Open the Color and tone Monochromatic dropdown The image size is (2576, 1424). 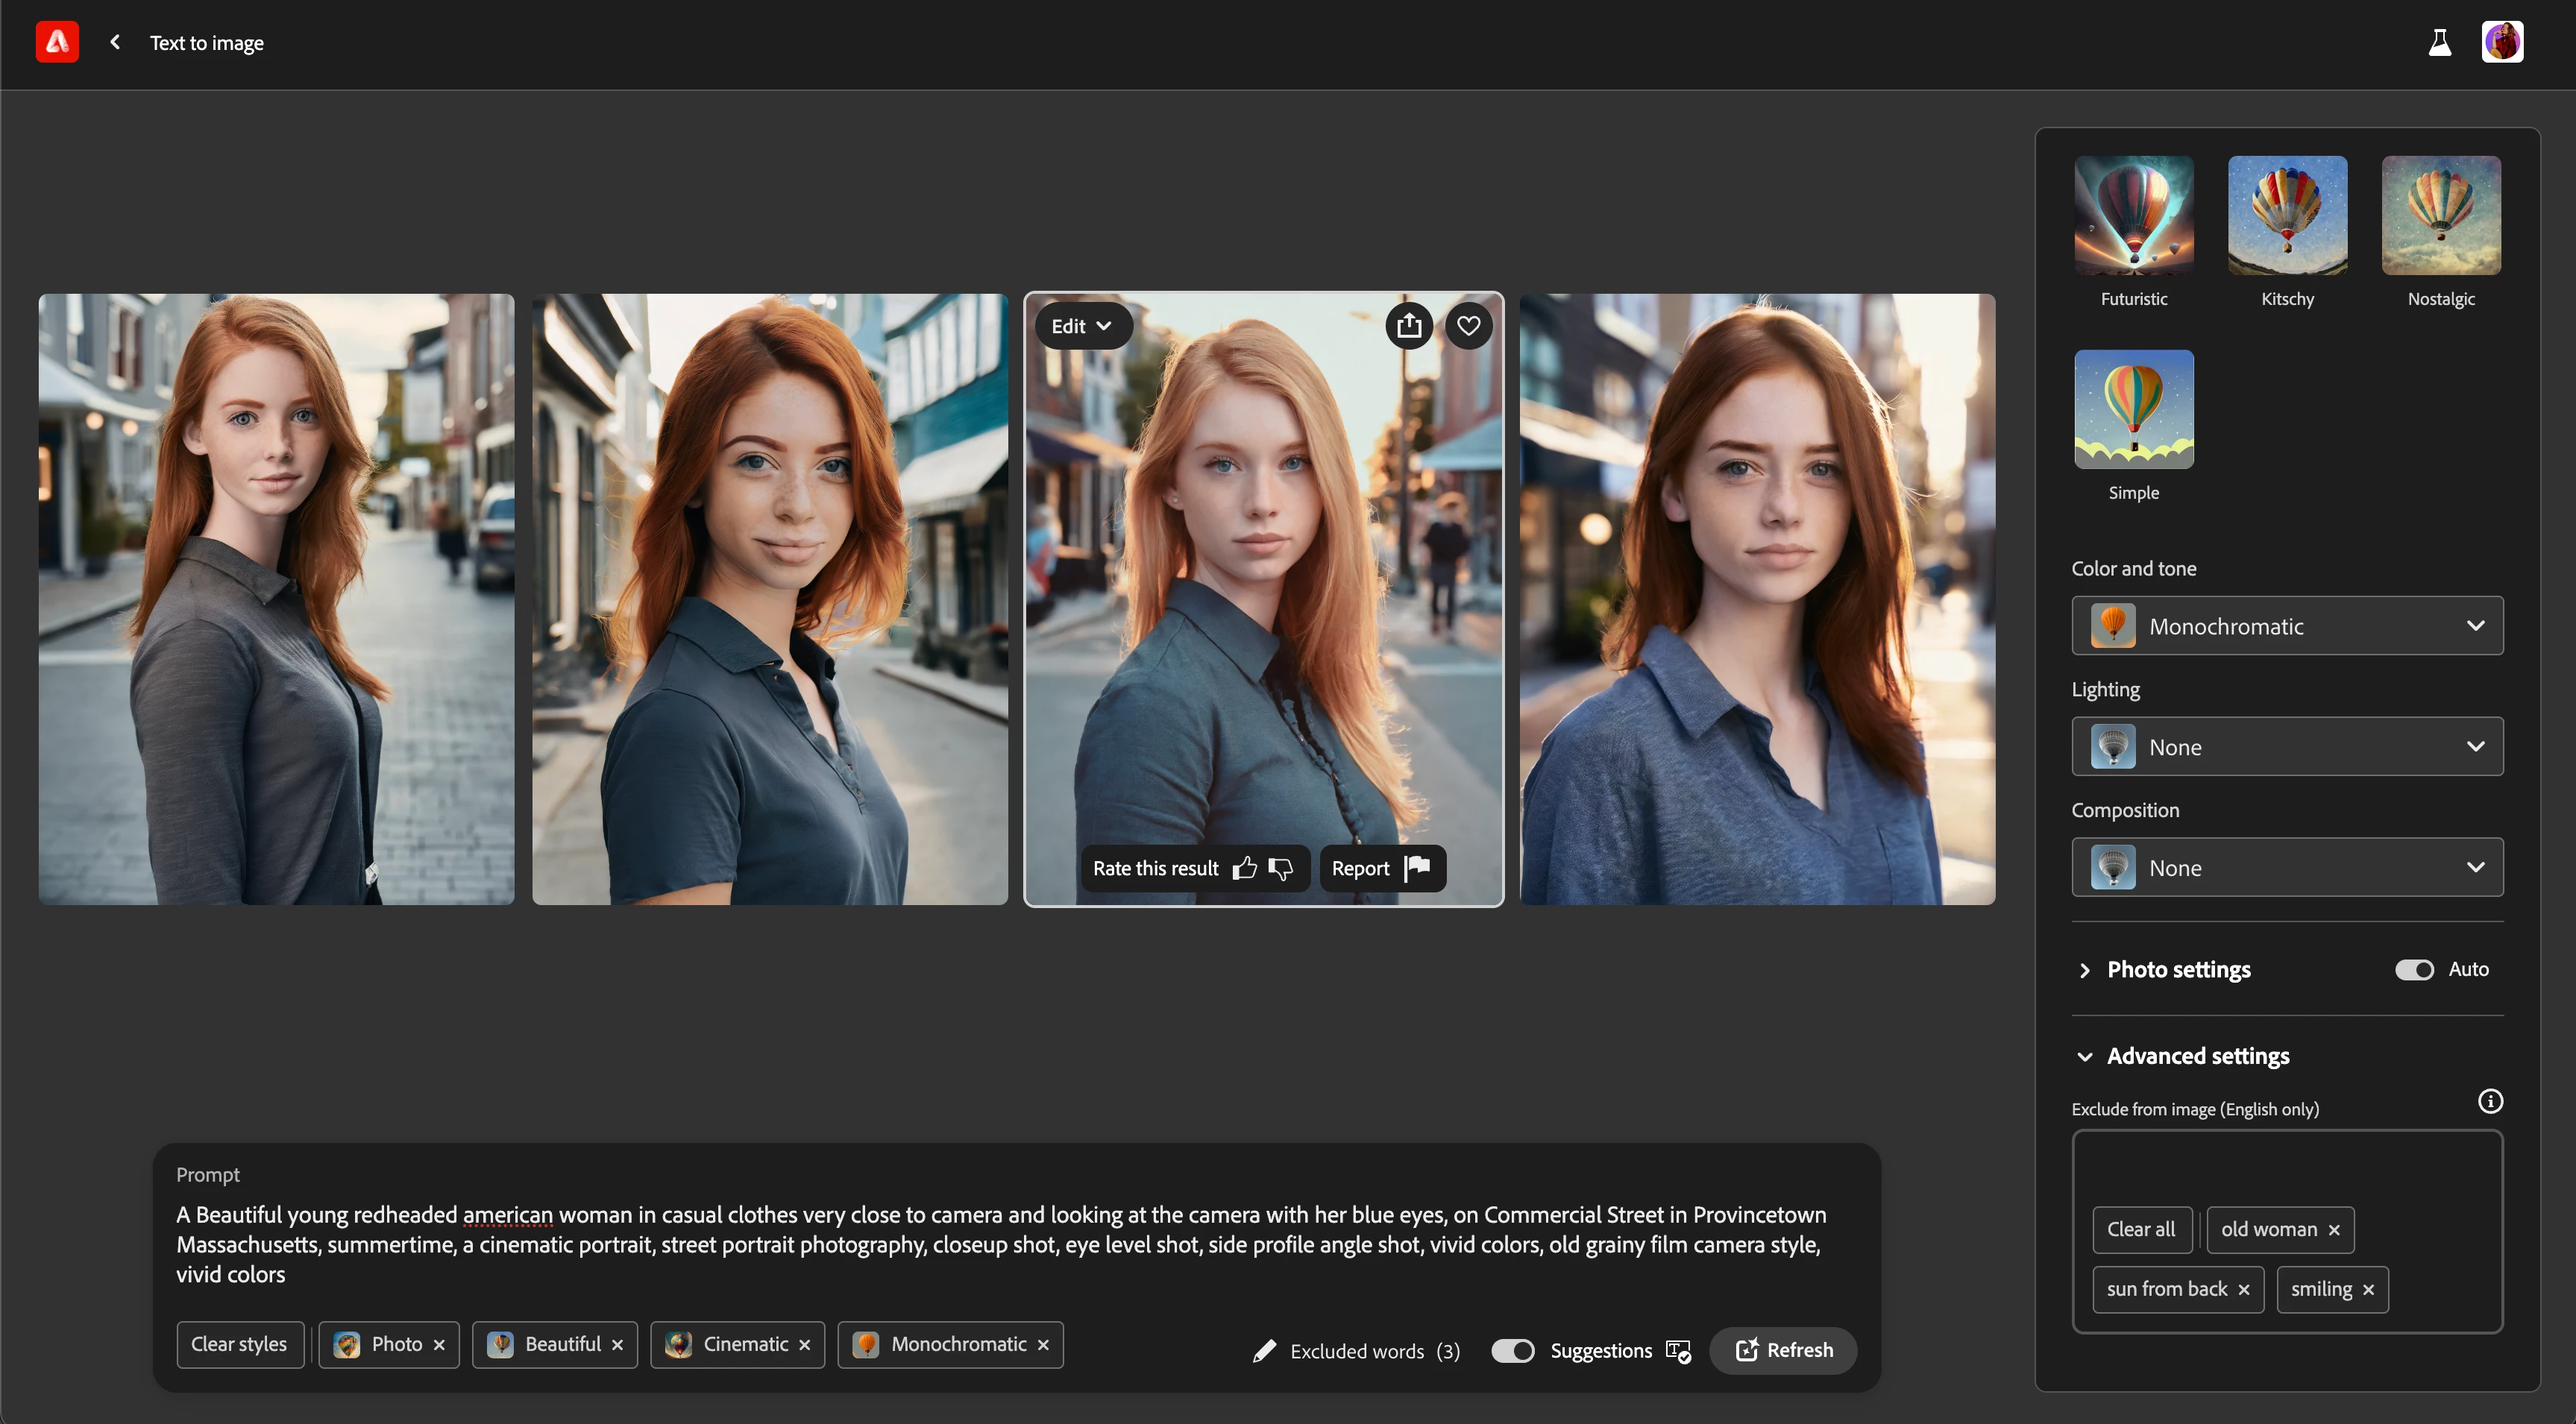[2287, 626]
